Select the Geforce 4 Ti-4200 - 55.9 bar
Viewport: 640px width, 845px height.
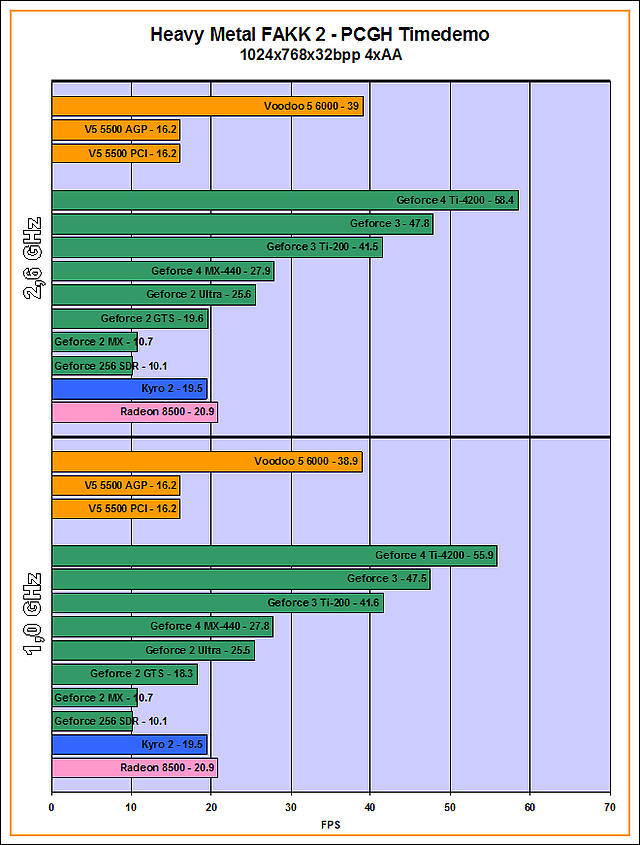coord(275,556)
